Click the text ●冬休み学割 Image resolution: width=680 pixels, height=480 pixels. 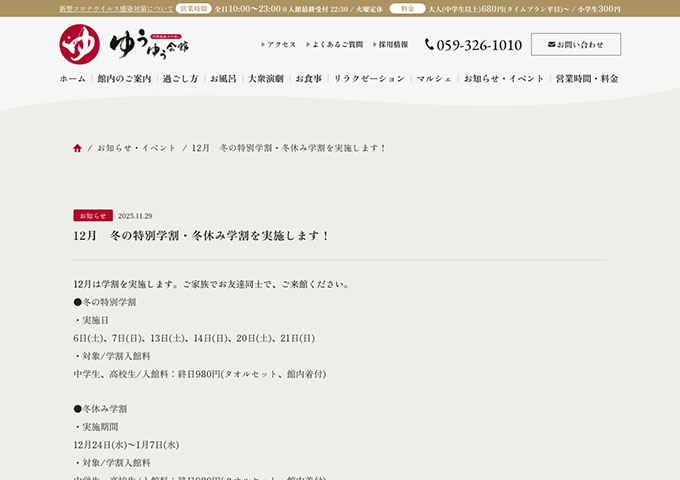point(100,409)
